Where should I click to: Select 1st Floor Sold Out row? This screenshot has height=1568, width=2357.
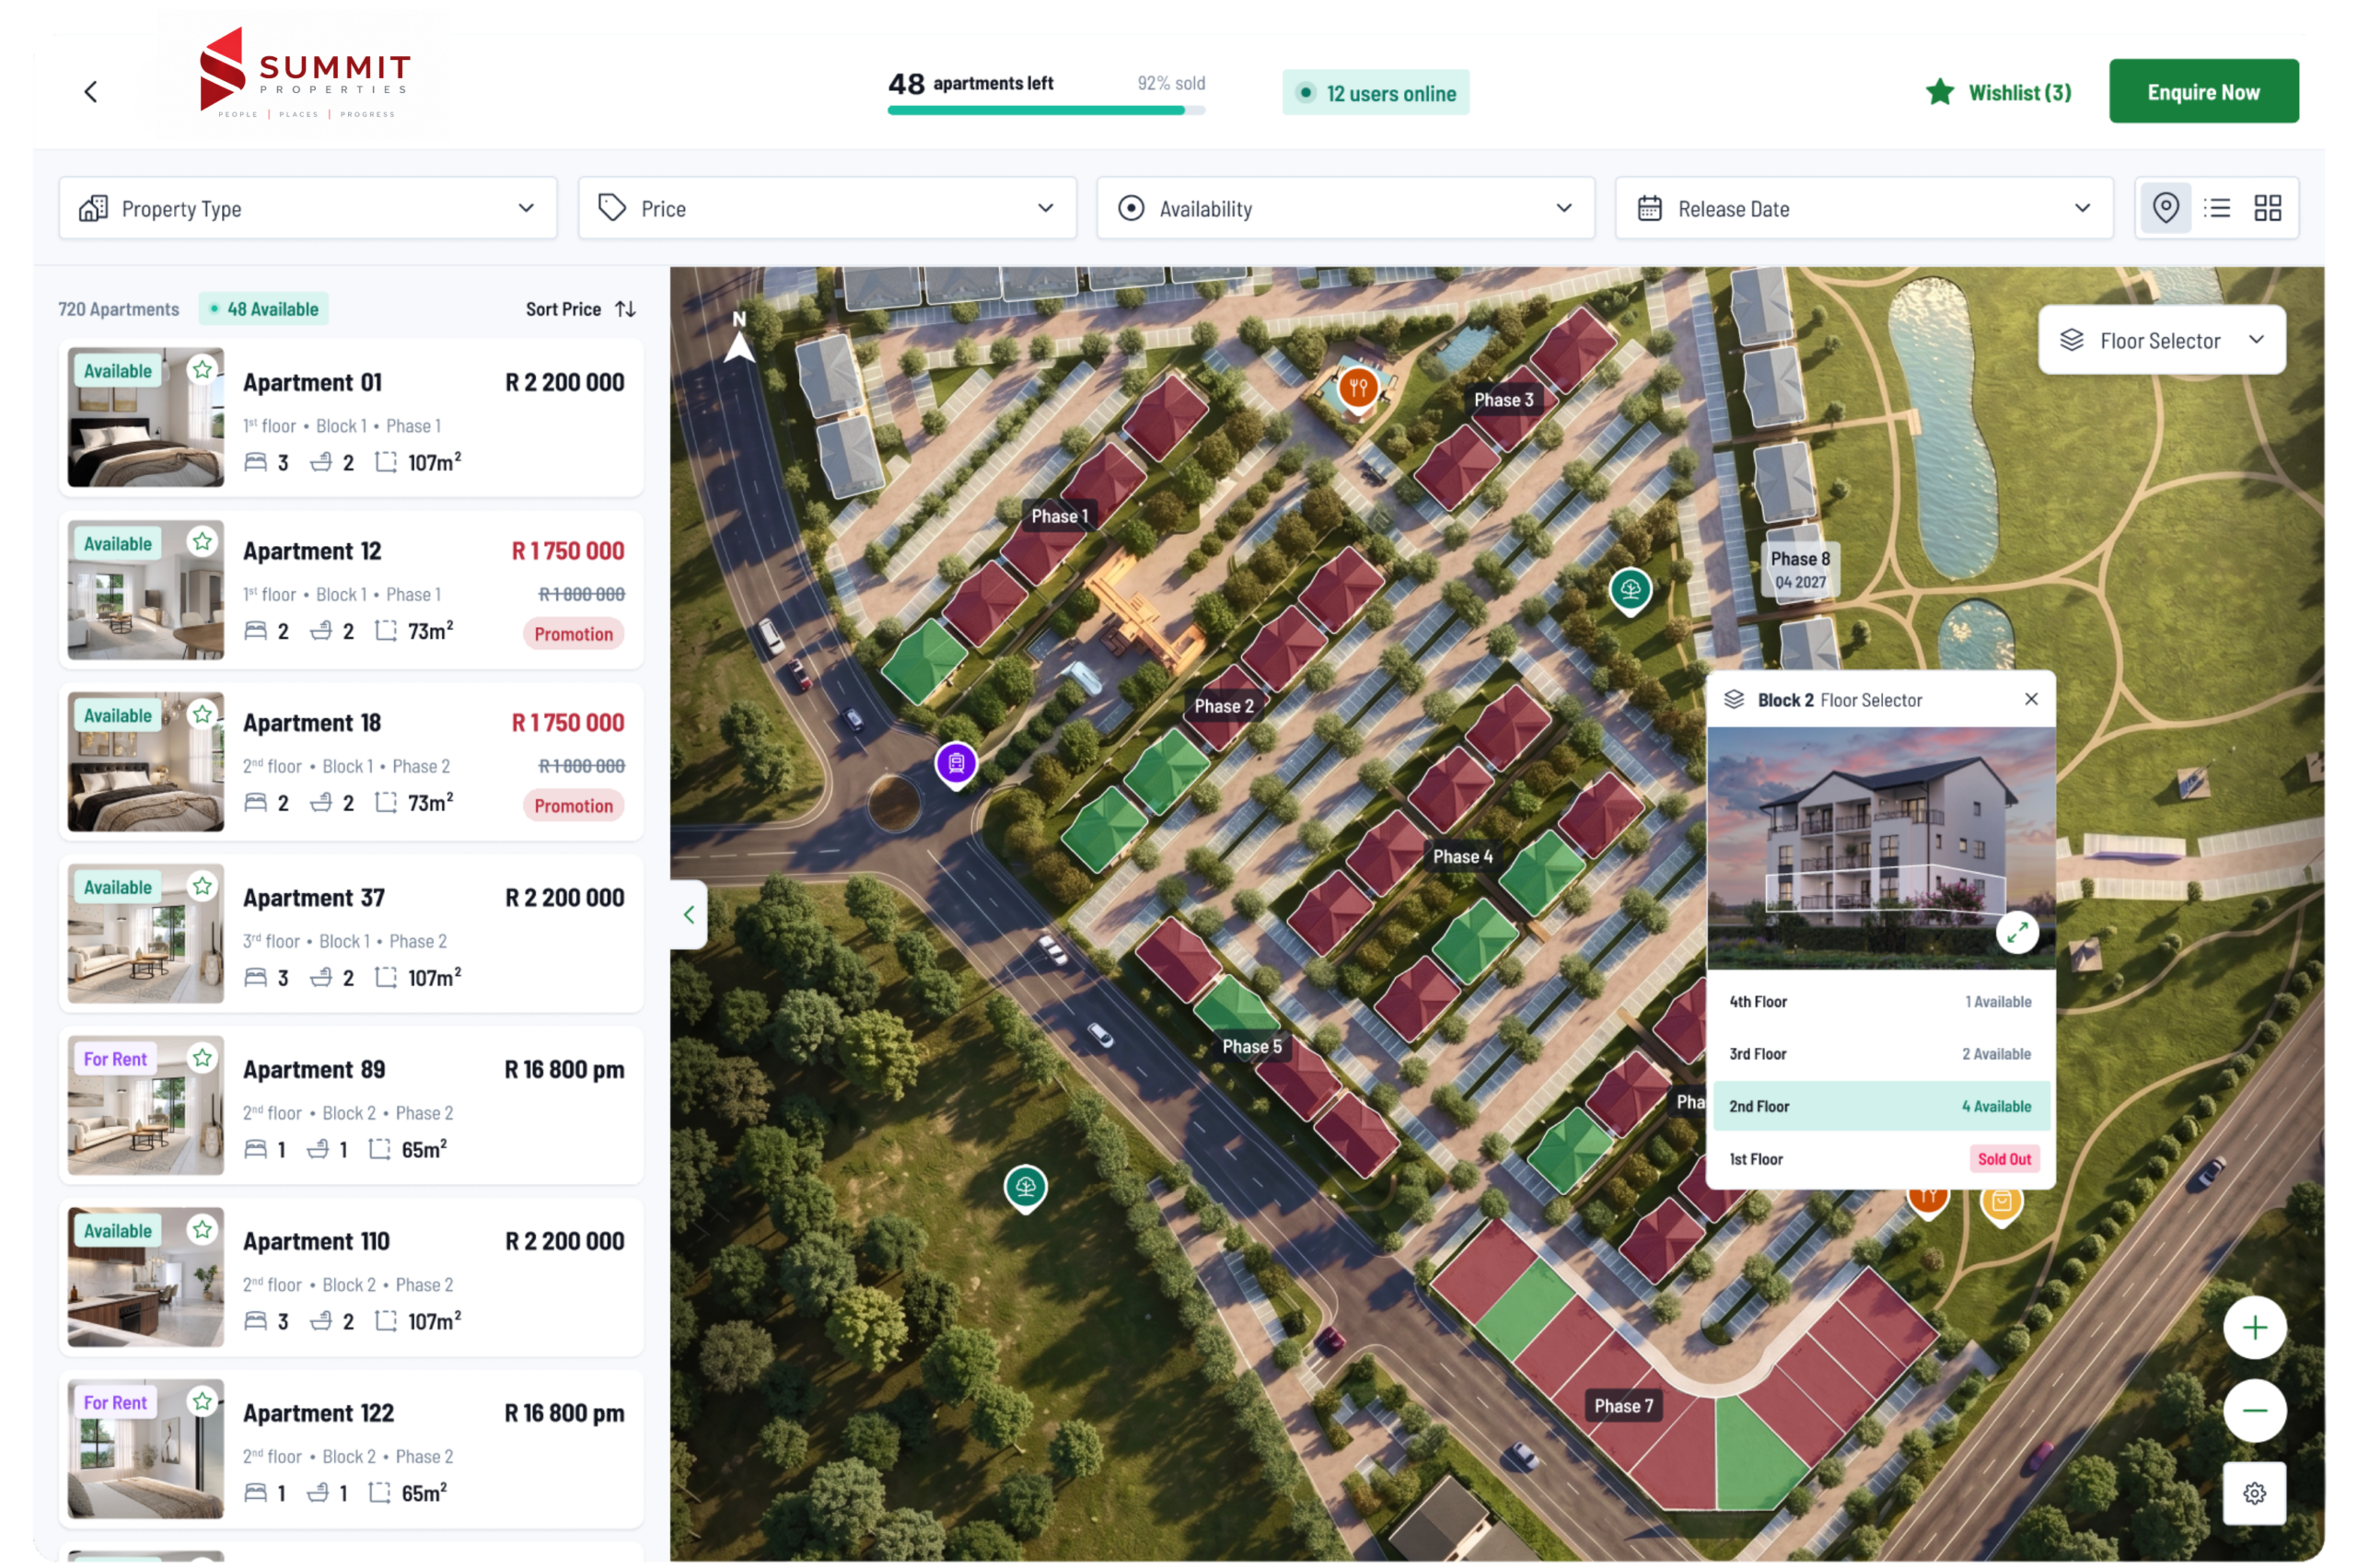pyautogui.click(x=1880, y=1160)
